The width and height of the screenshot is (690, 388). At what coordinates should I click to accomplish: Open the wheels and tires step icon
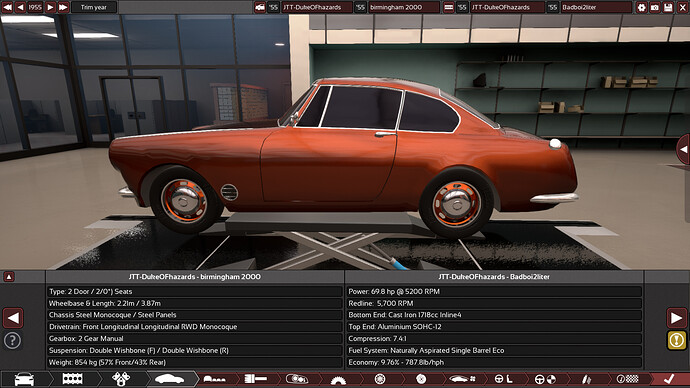(x=380, y=379)
